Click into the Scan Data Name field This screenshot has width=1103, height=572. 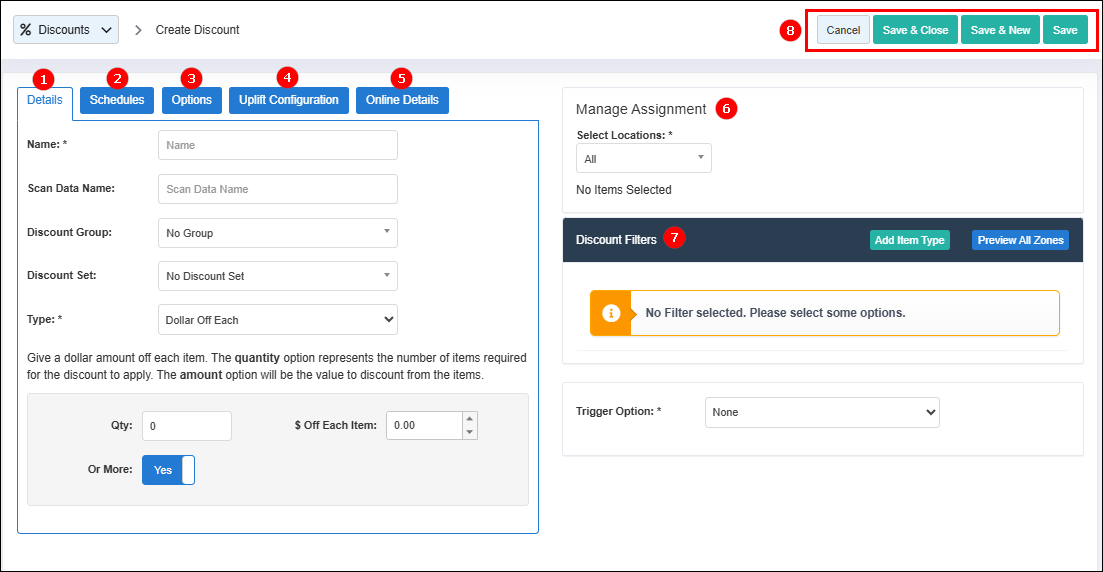click(x=278, y=189)
